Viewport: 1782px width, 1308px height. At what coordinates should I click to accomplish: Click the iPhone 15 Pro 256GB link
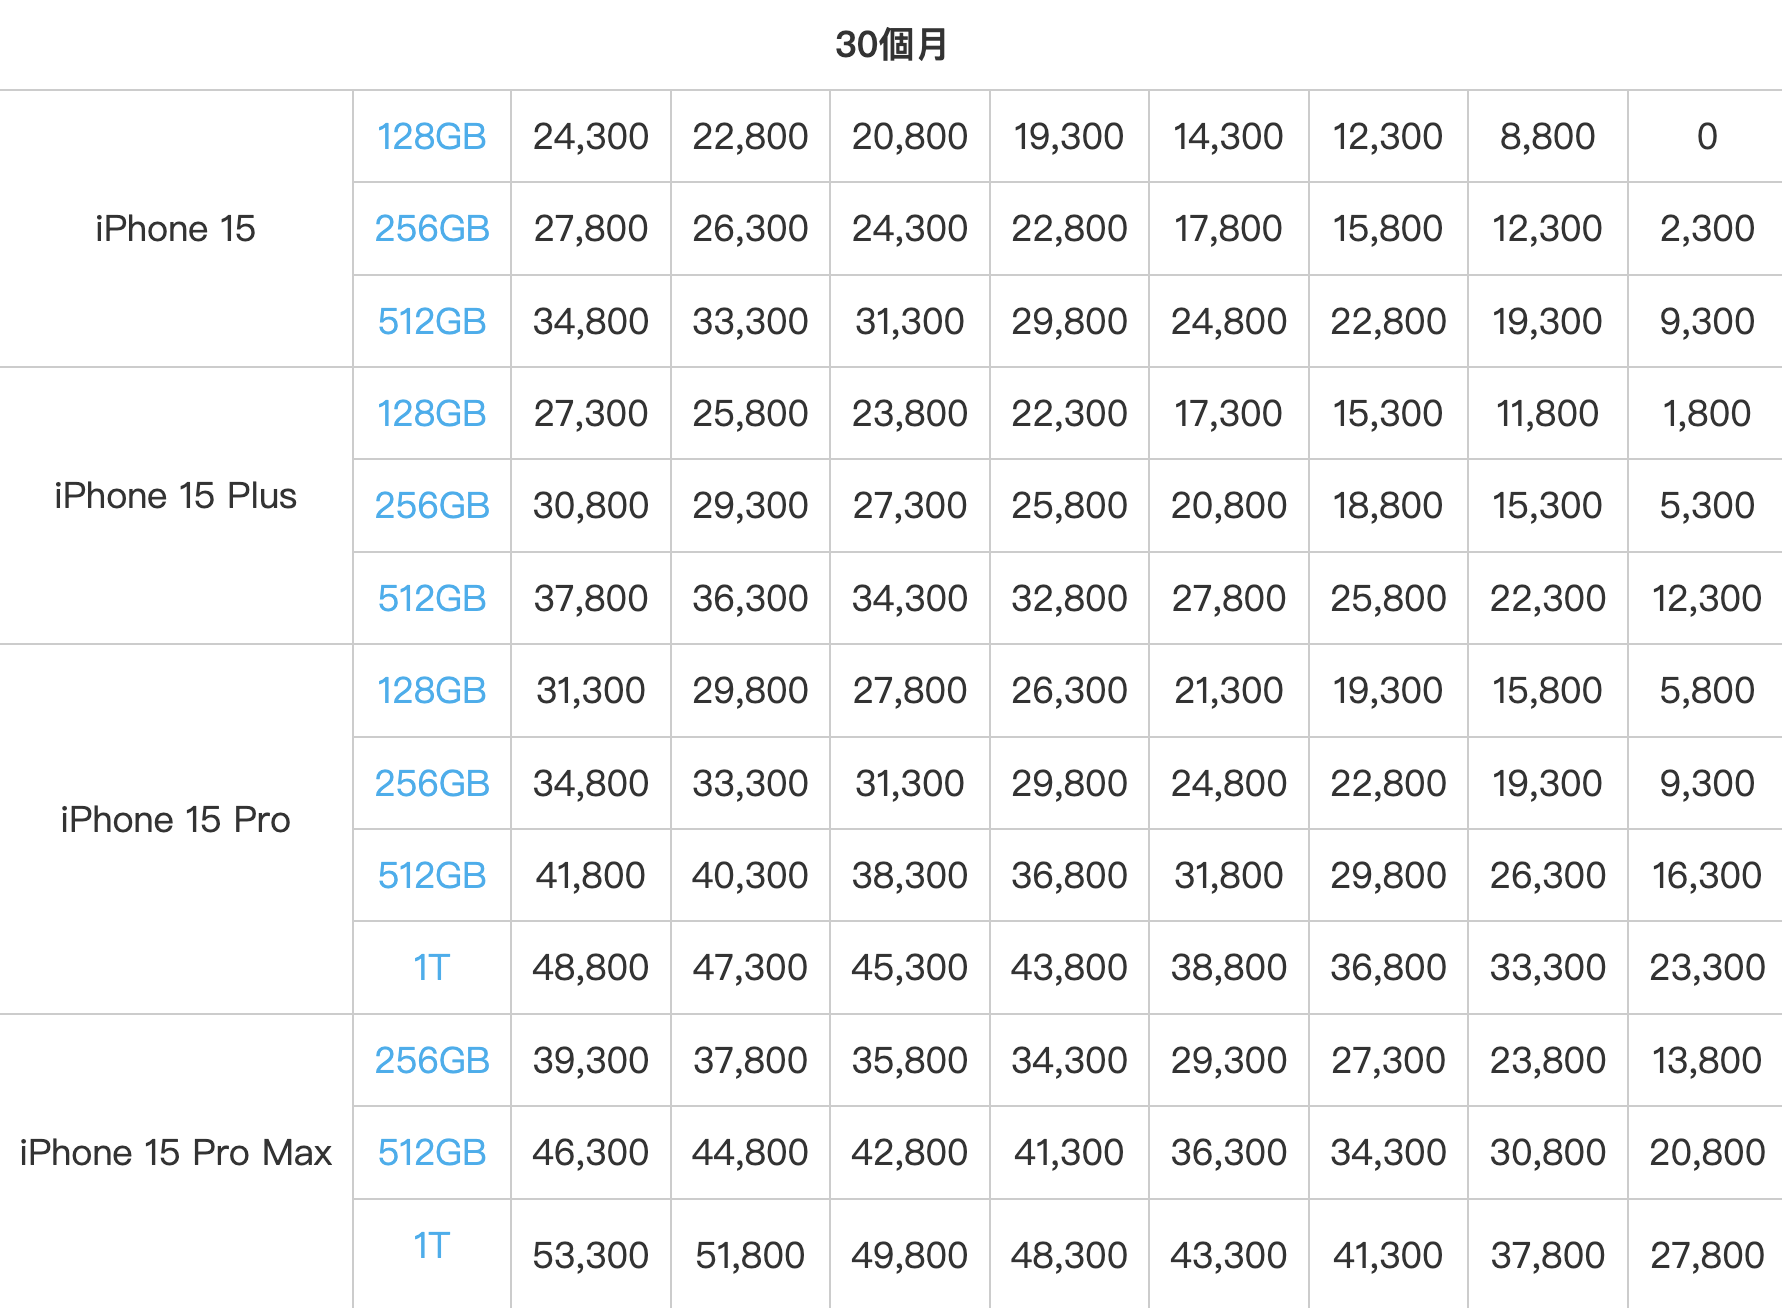coord(431,784)
